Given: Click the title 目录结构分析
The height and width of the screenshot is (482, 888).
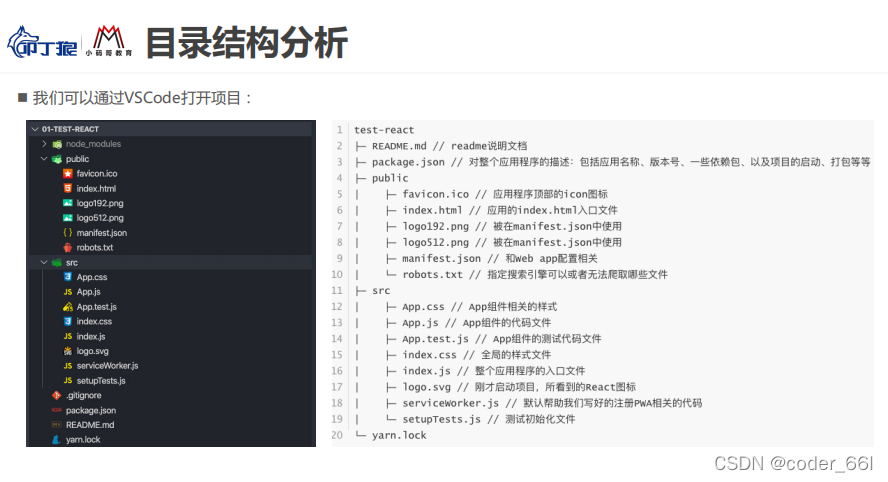Looking at the screenshot, I should pyautogui.click(x=246, y=43).
